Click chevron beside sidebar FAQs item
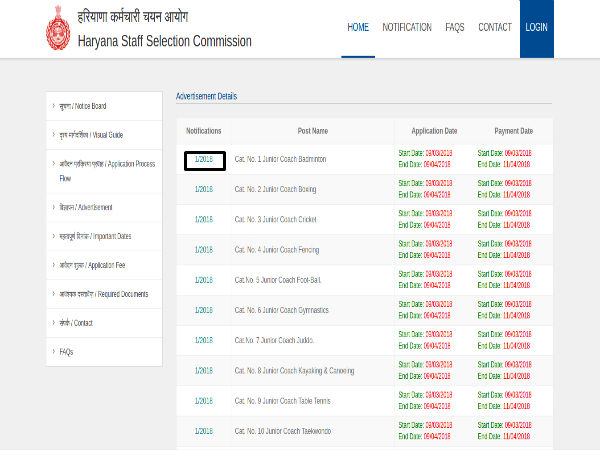The width and height of the screenshot is (600, 450). pos(54,351)
